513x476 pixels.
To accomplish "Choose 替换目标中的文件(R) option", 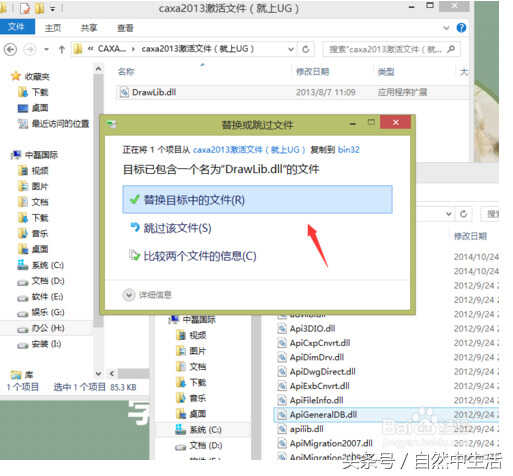I will click(257, 200).
